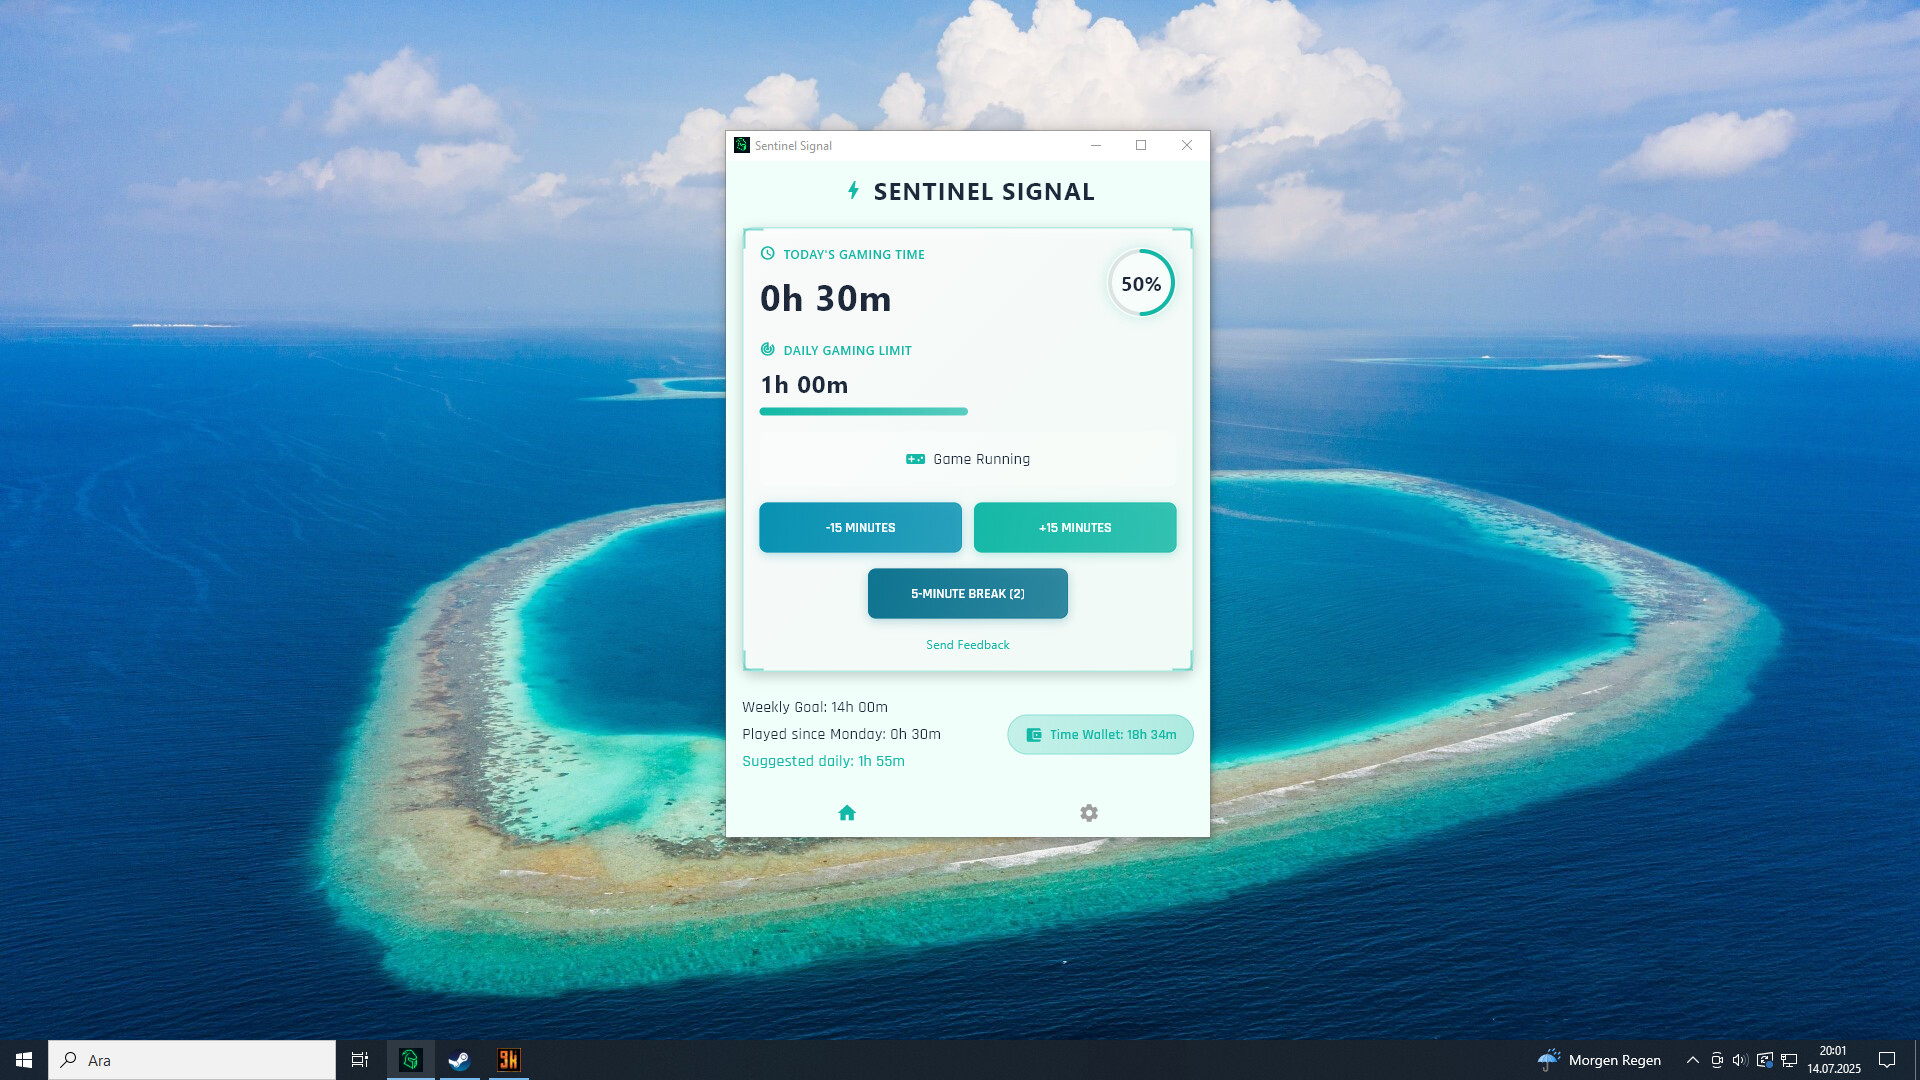The image size is (1920, 1080).
Task: Open Steam from the taskbar
Action: pos(459,1060)
